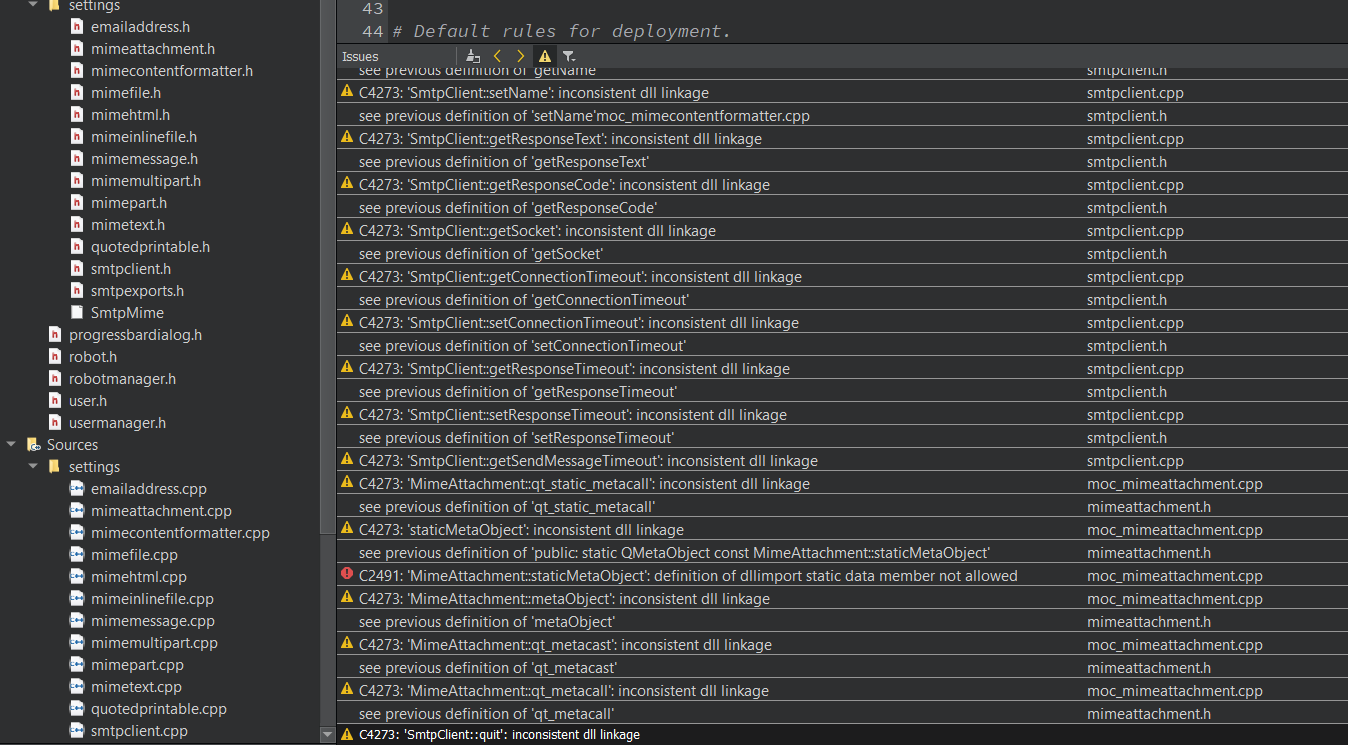
Task: Click the source file icon beside mimemessage.cpp
Action: (77, 621)
